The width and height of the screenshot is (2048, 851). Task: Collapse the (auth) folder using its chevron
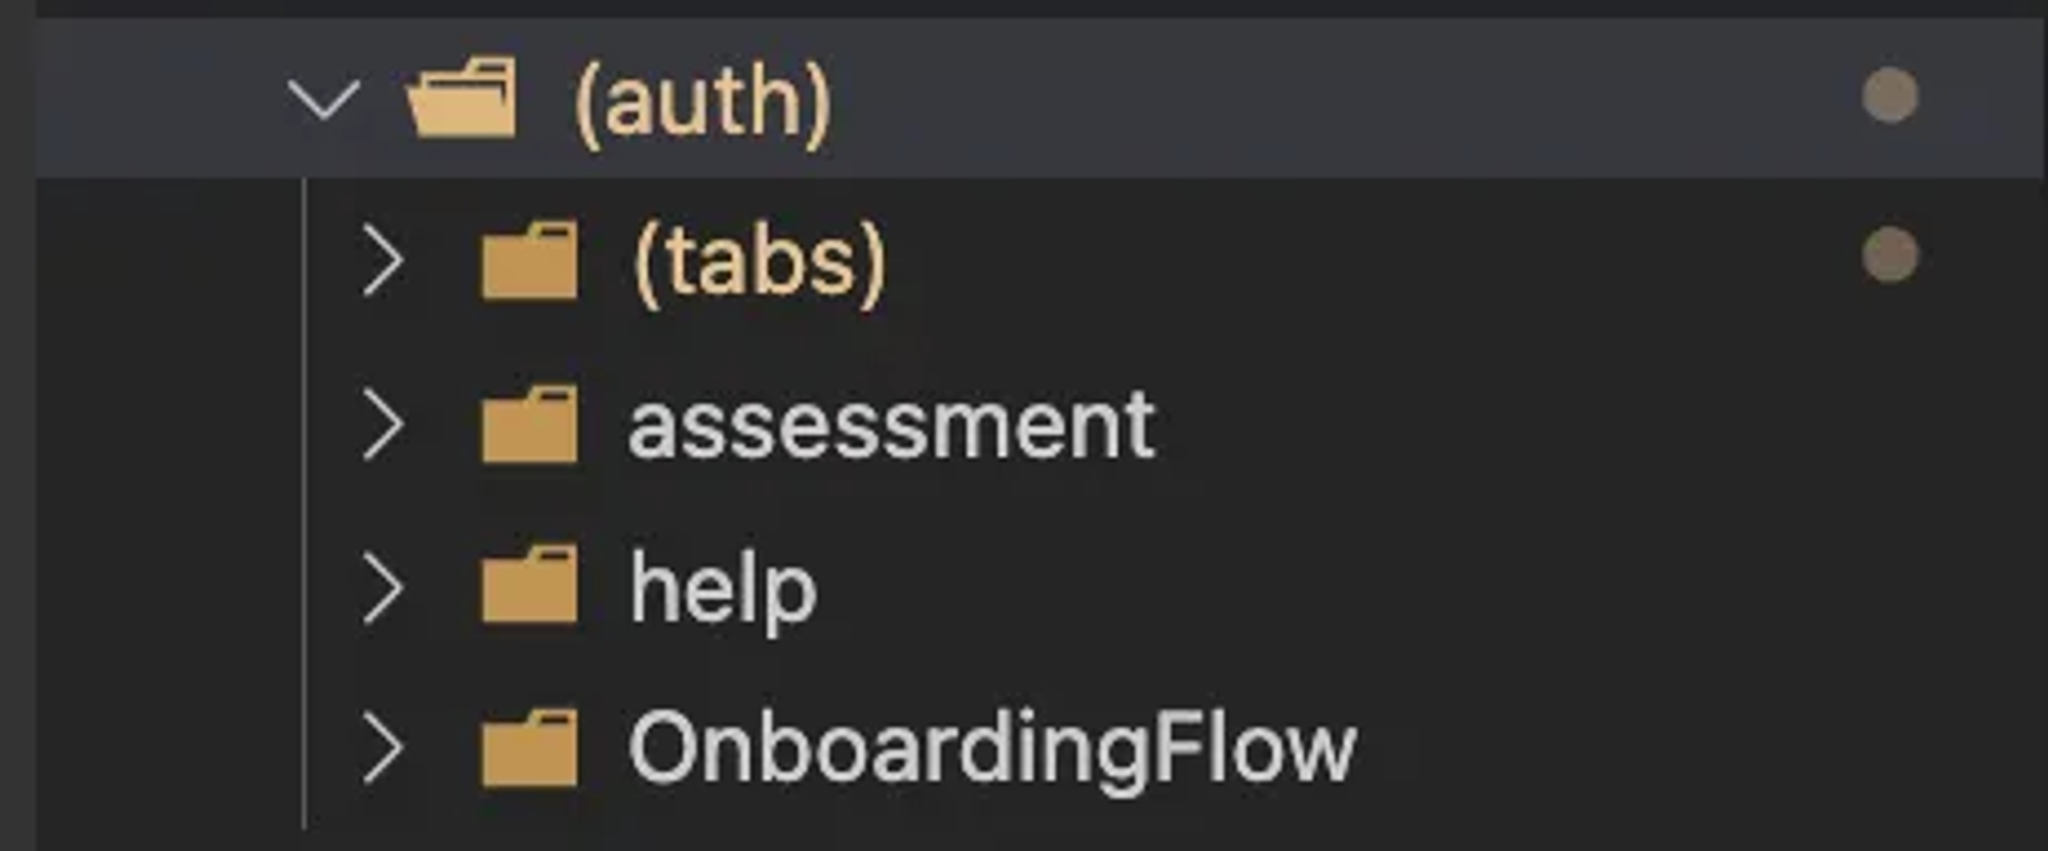pyautogui.click(x=323, y=100)
